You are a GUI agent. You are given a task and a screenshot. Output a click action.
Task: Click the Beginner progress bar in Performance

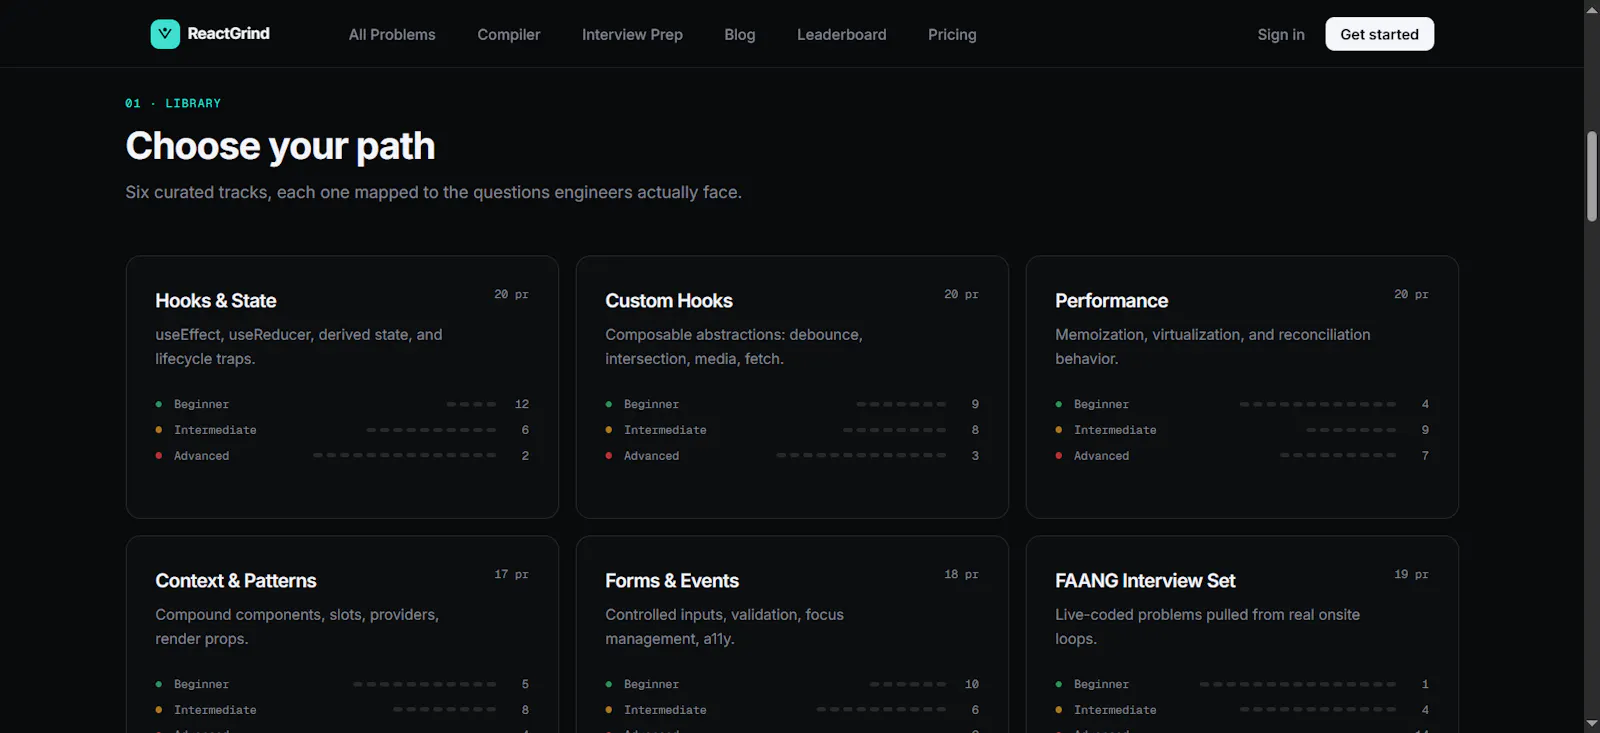click(x=1318, y=404)
